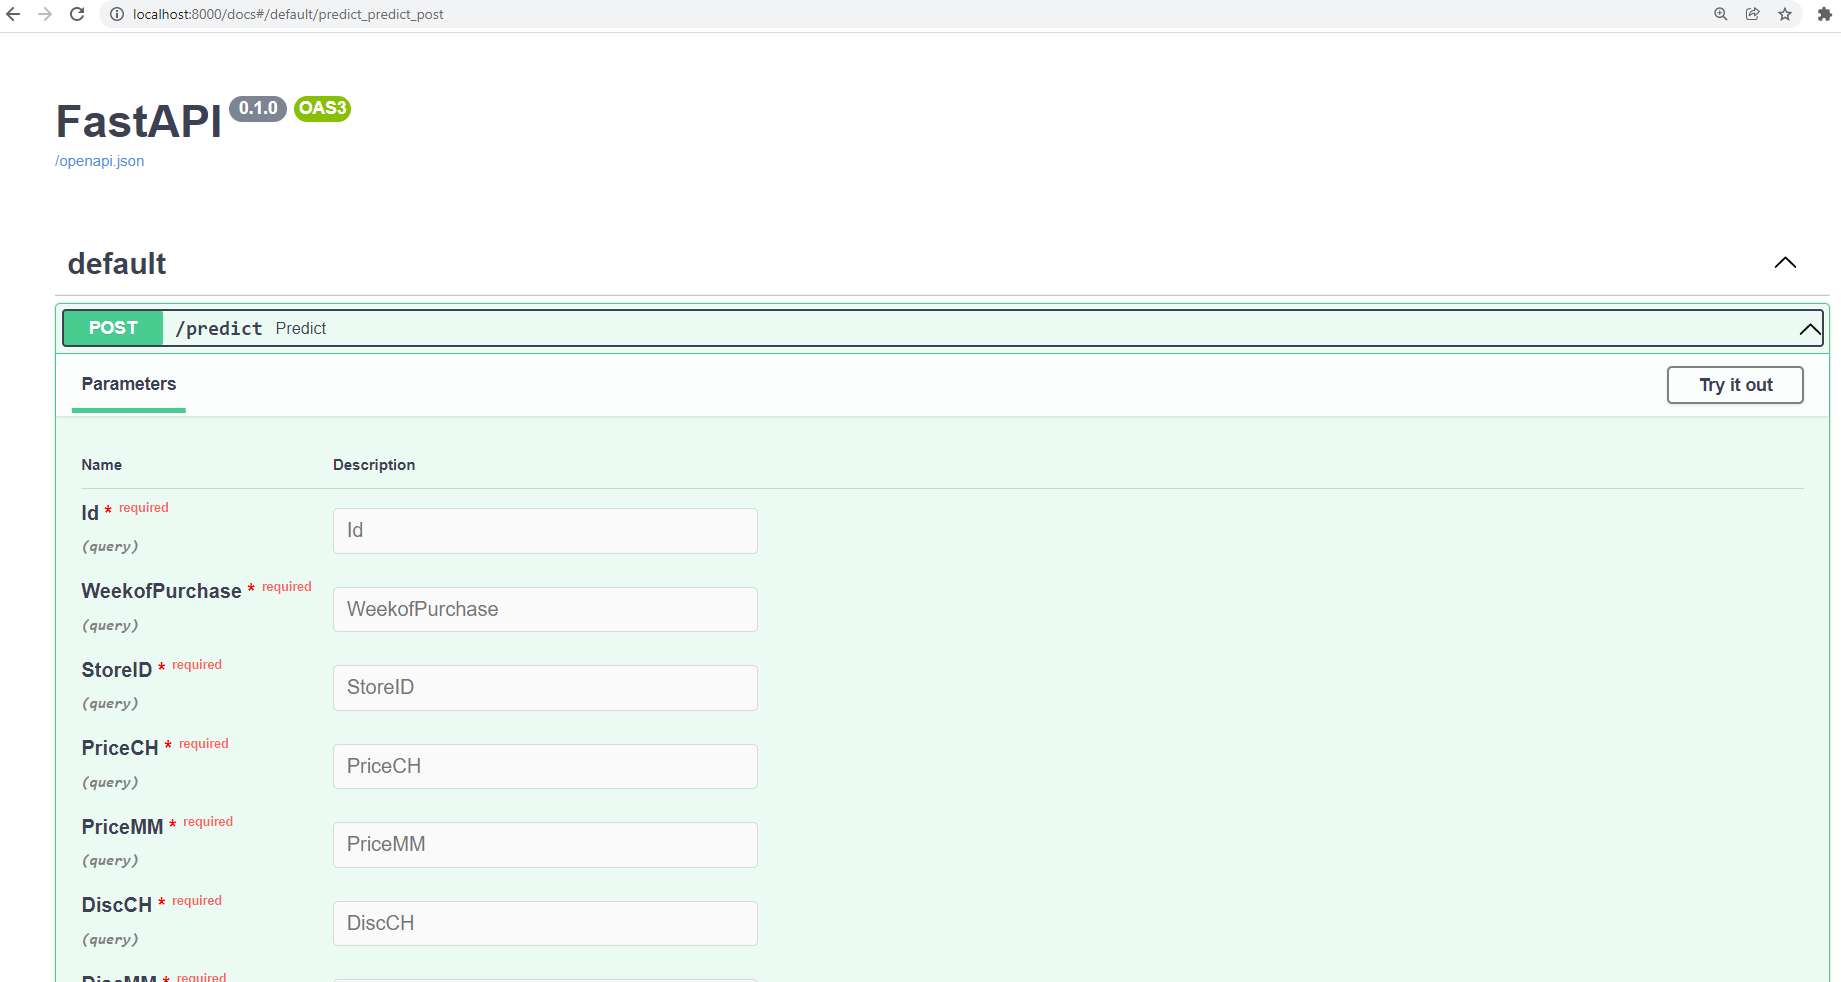Click the StoreID parameter name
The width and height of the screenshot is (1841, 982).
(117, 670)
